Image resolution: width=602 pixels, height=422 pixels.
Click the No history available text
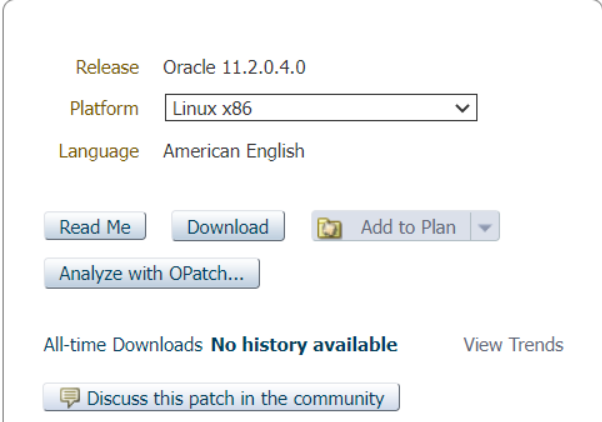(x=304, y=345)
